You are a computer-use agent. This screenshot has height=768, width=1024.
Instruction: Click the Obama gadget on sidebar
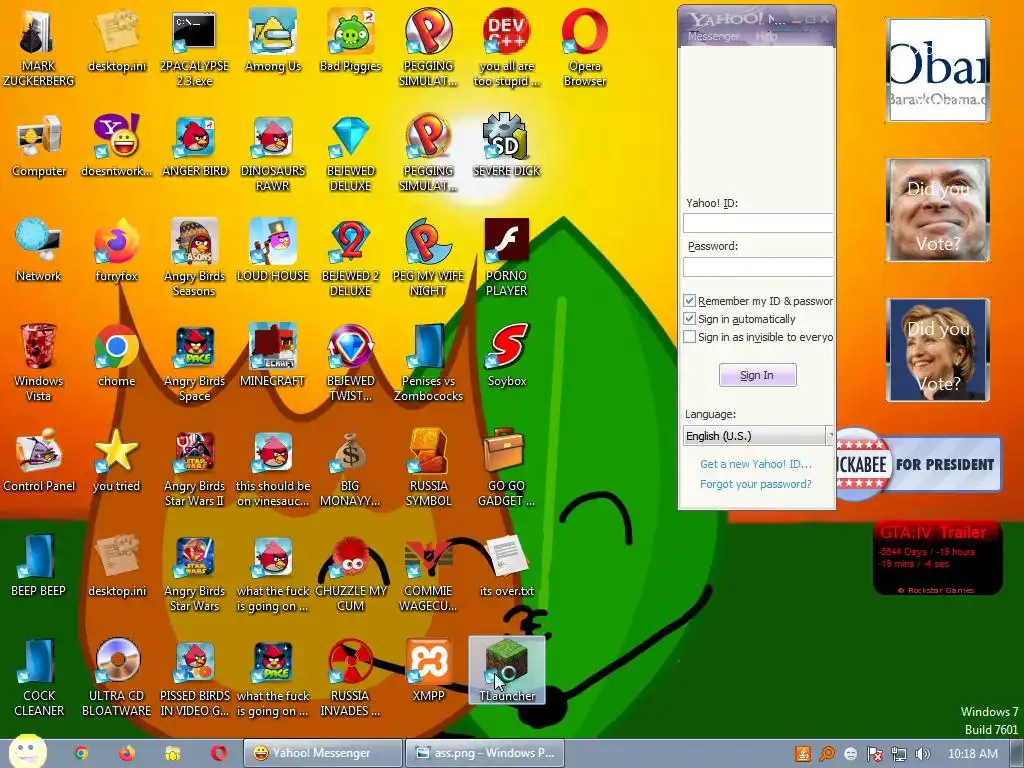pos(938,70)
